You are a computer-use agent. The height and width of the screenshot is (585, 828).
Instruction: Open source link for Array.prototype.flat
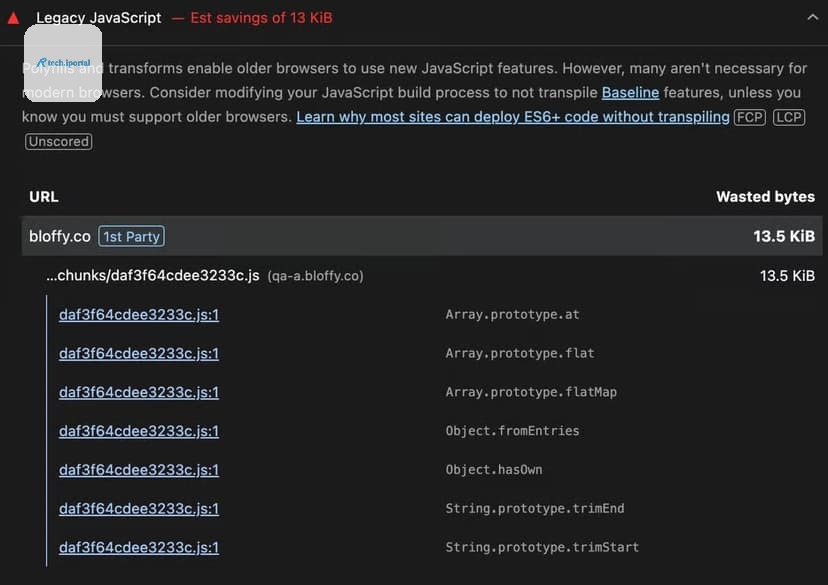[x=139, y=353]
